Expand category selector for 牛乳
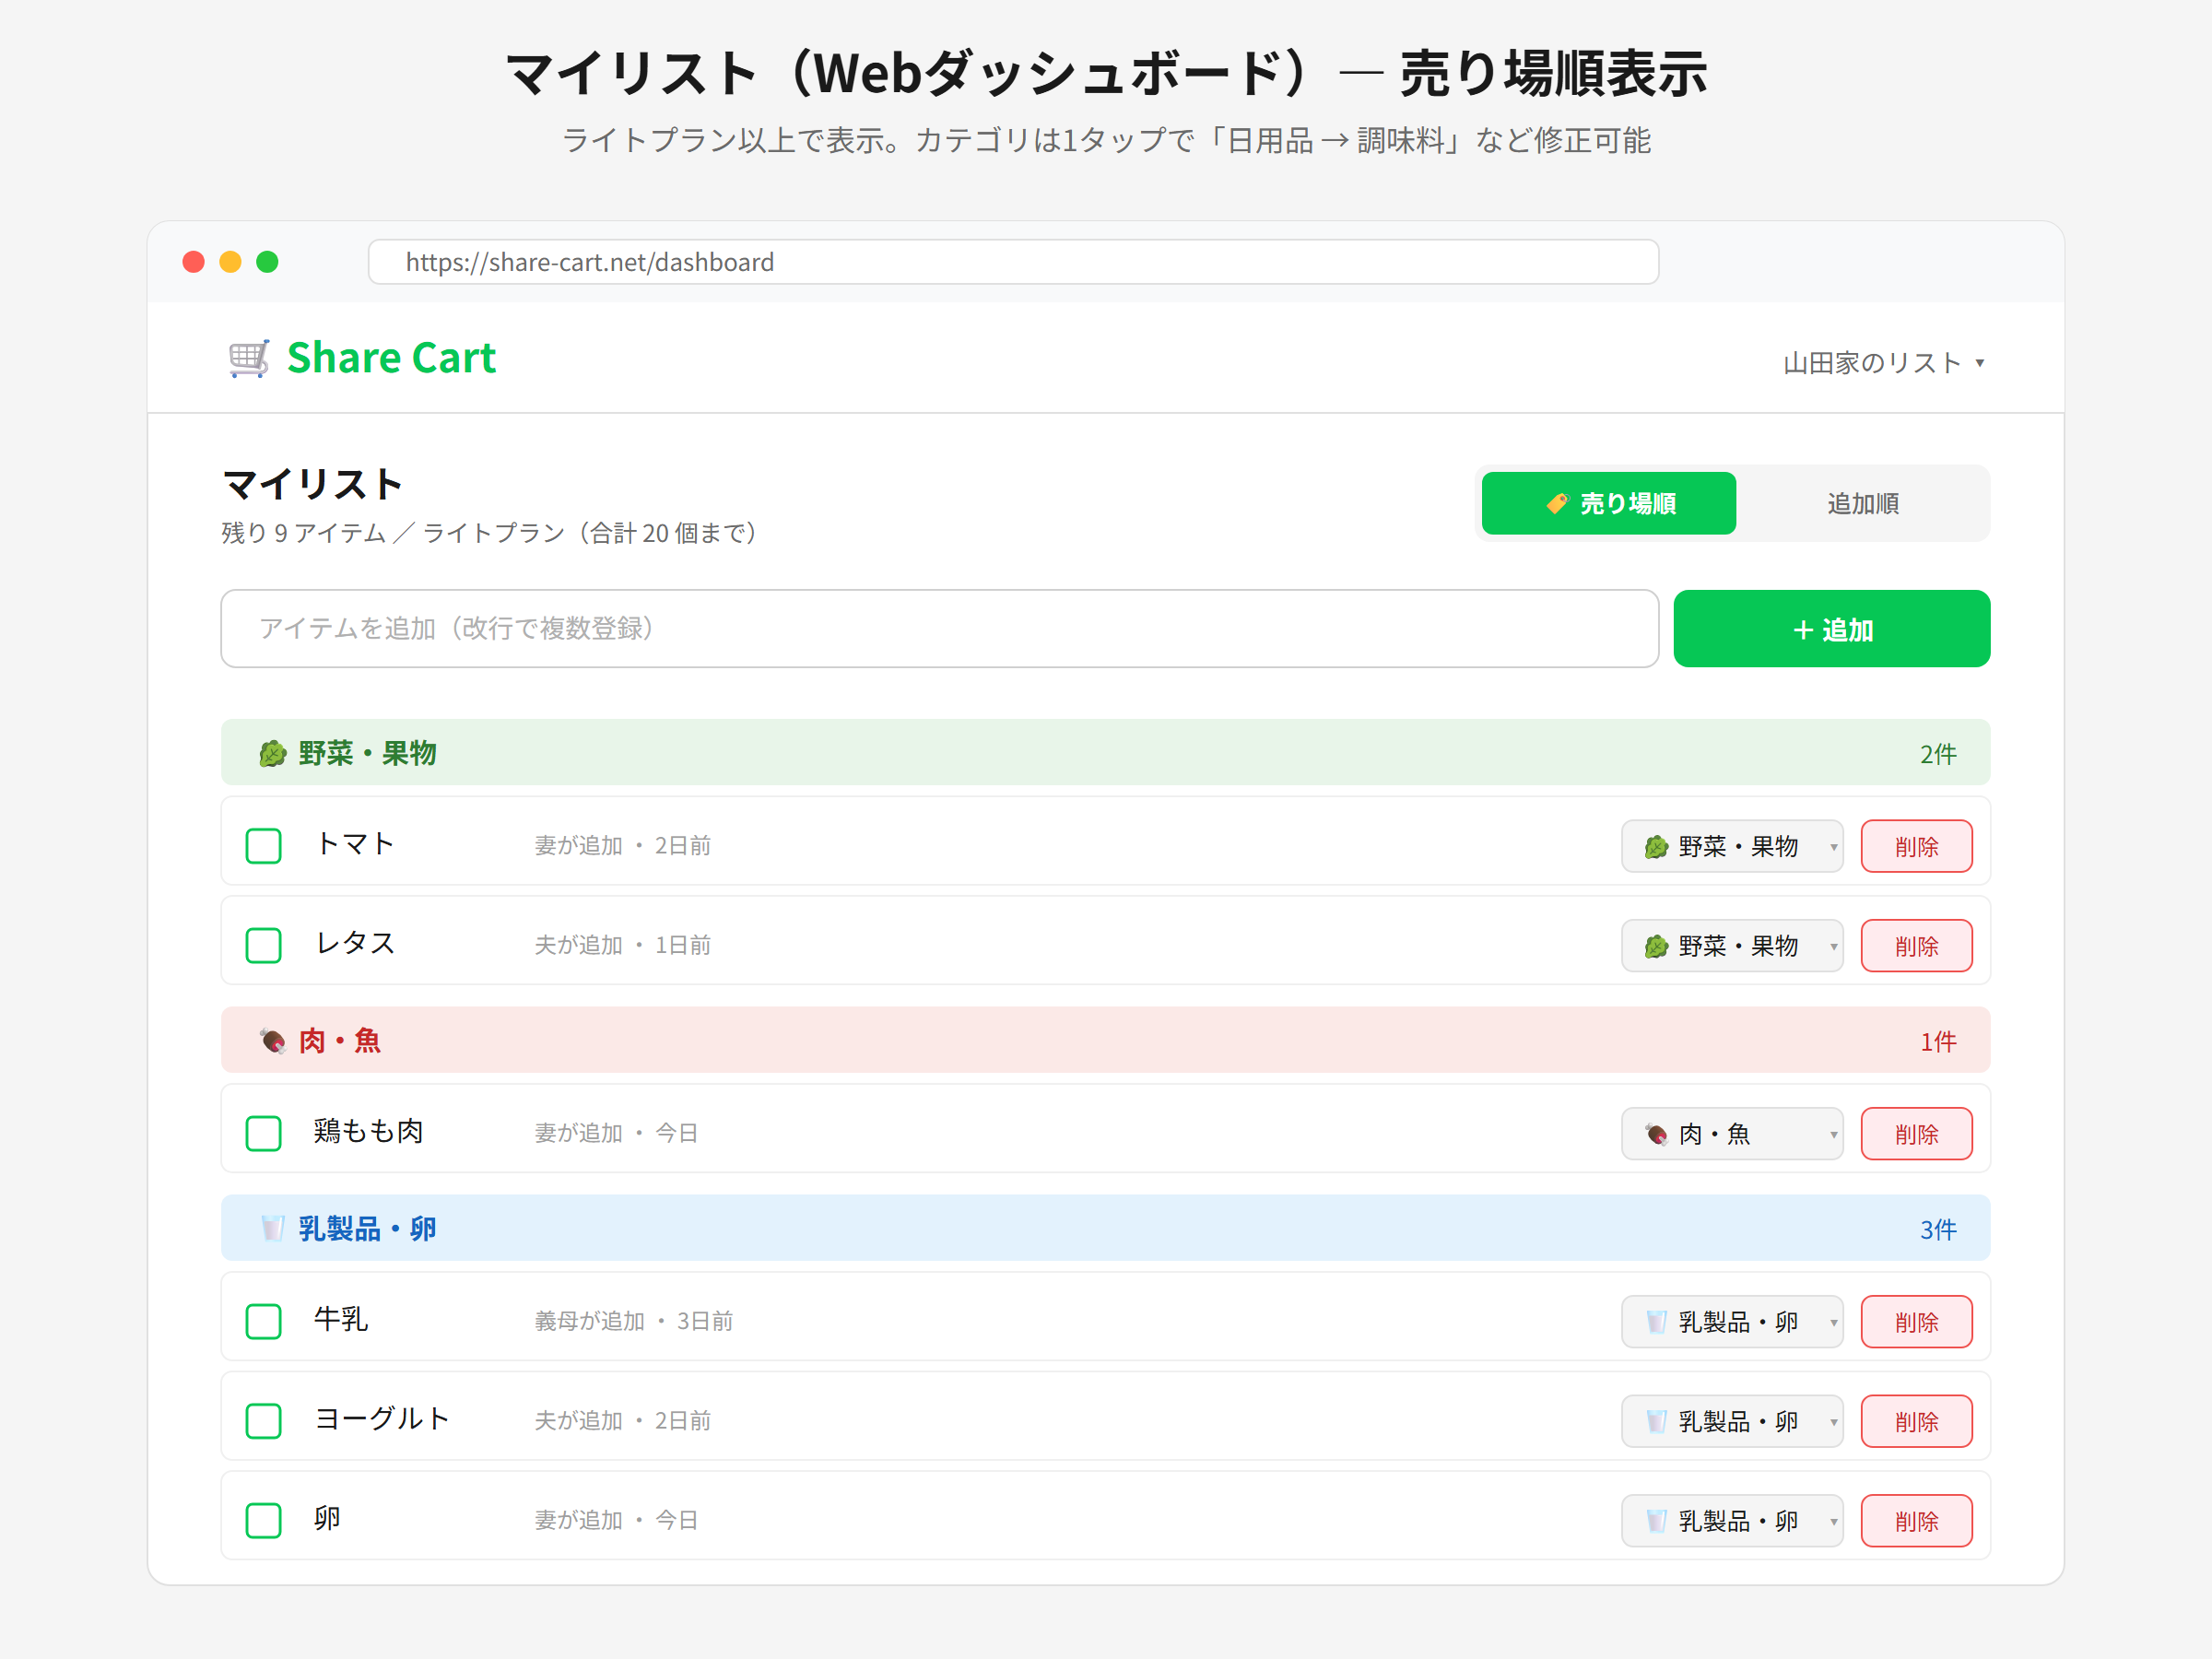 tap(1732, 1321)
